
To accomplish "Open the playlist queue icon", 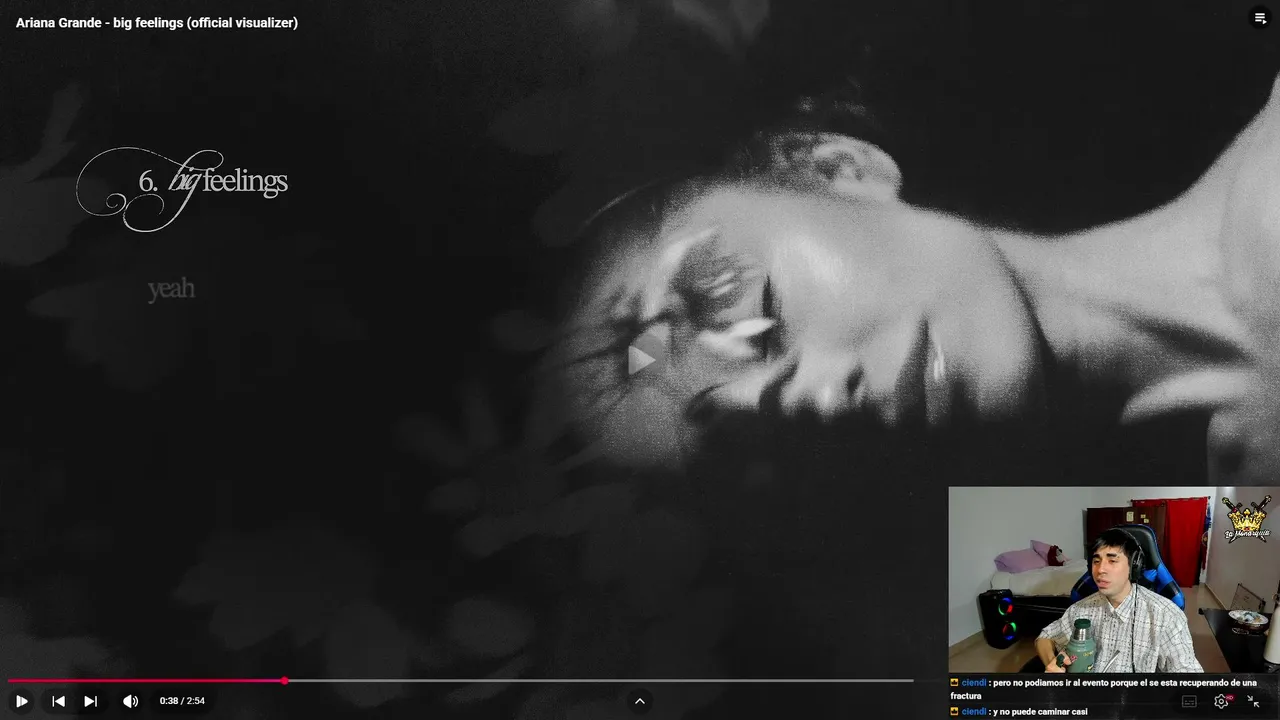I will click(x=1260, y=18).
